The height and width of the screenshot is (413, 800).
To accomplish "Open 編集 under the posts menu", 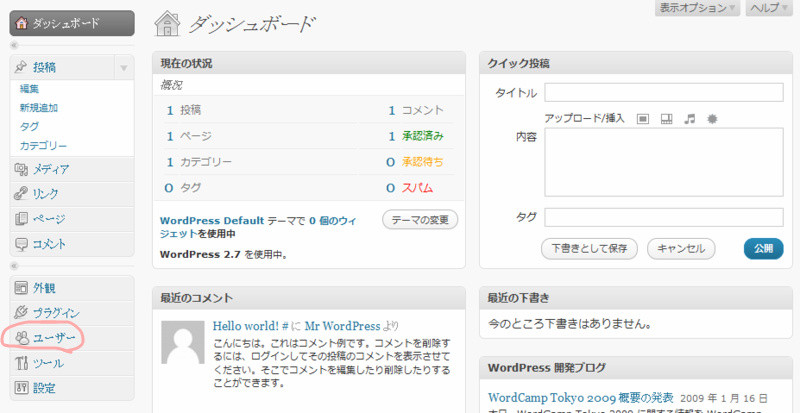I will pos(30,89).
